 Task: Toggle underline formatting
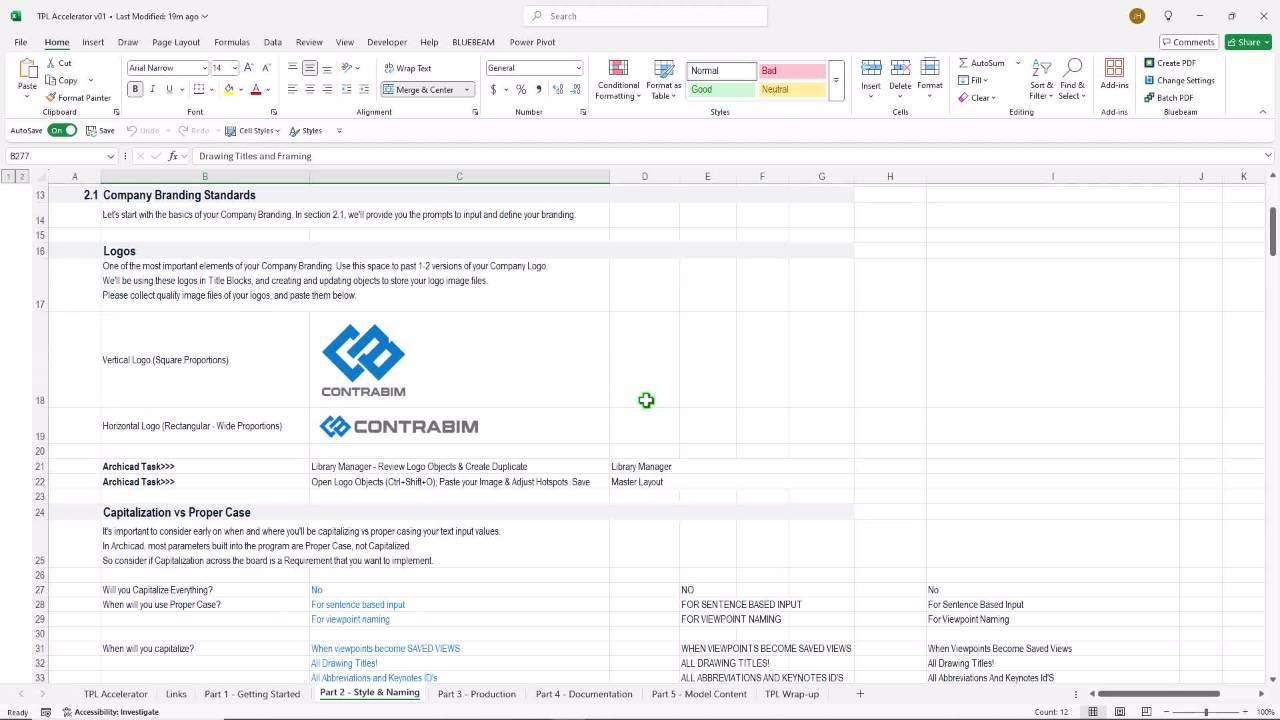[169, 89]
